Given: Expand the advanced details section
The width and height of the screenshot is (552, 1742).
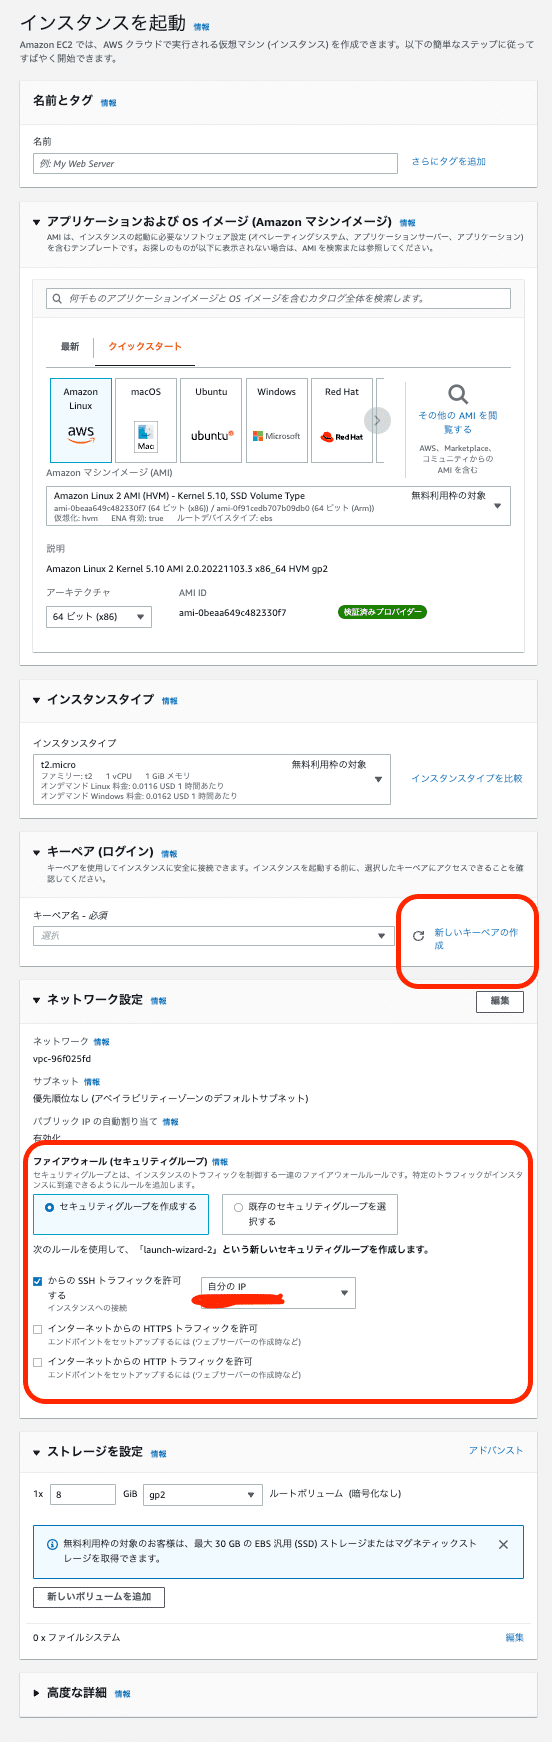Looking at the screenshot, I should [x=37, y=1693].
